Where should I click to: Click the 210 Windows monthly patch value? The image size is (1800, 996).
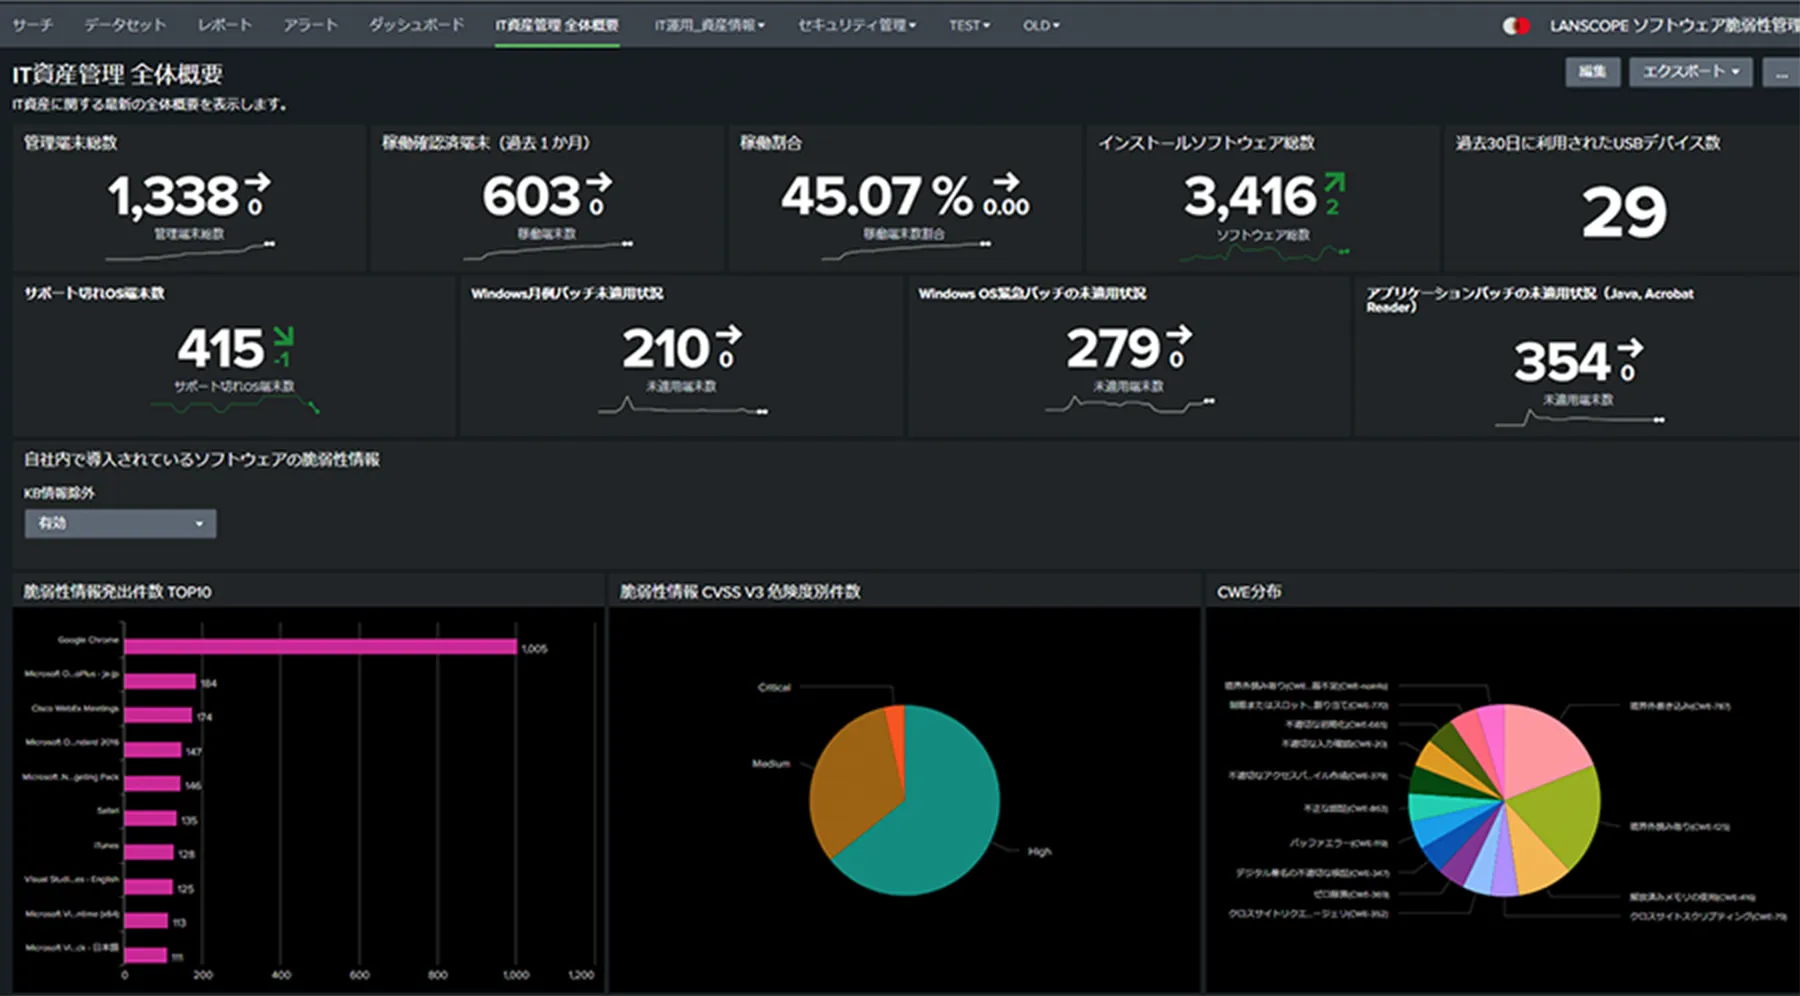666,349
